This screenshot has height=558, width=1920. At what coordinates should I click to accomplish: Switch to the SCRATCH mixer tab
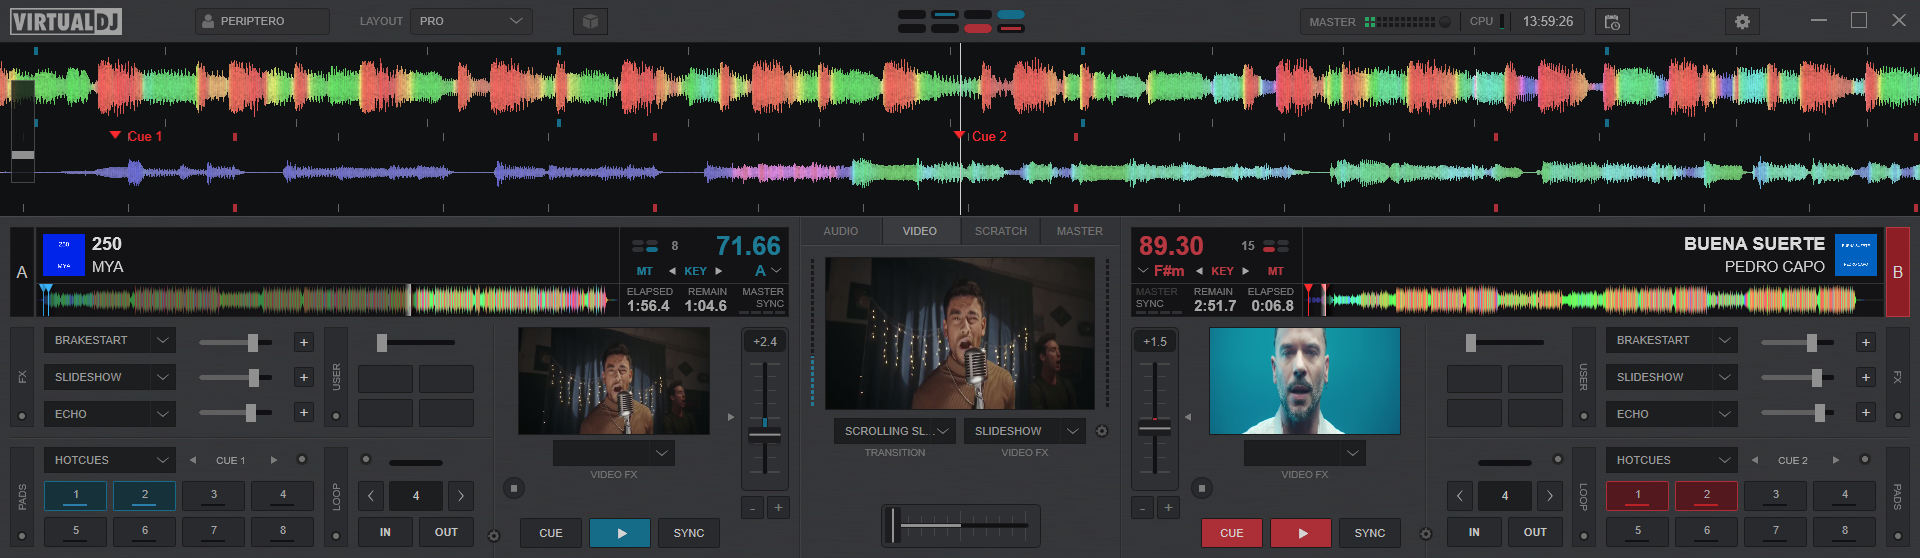[1001, 231]
